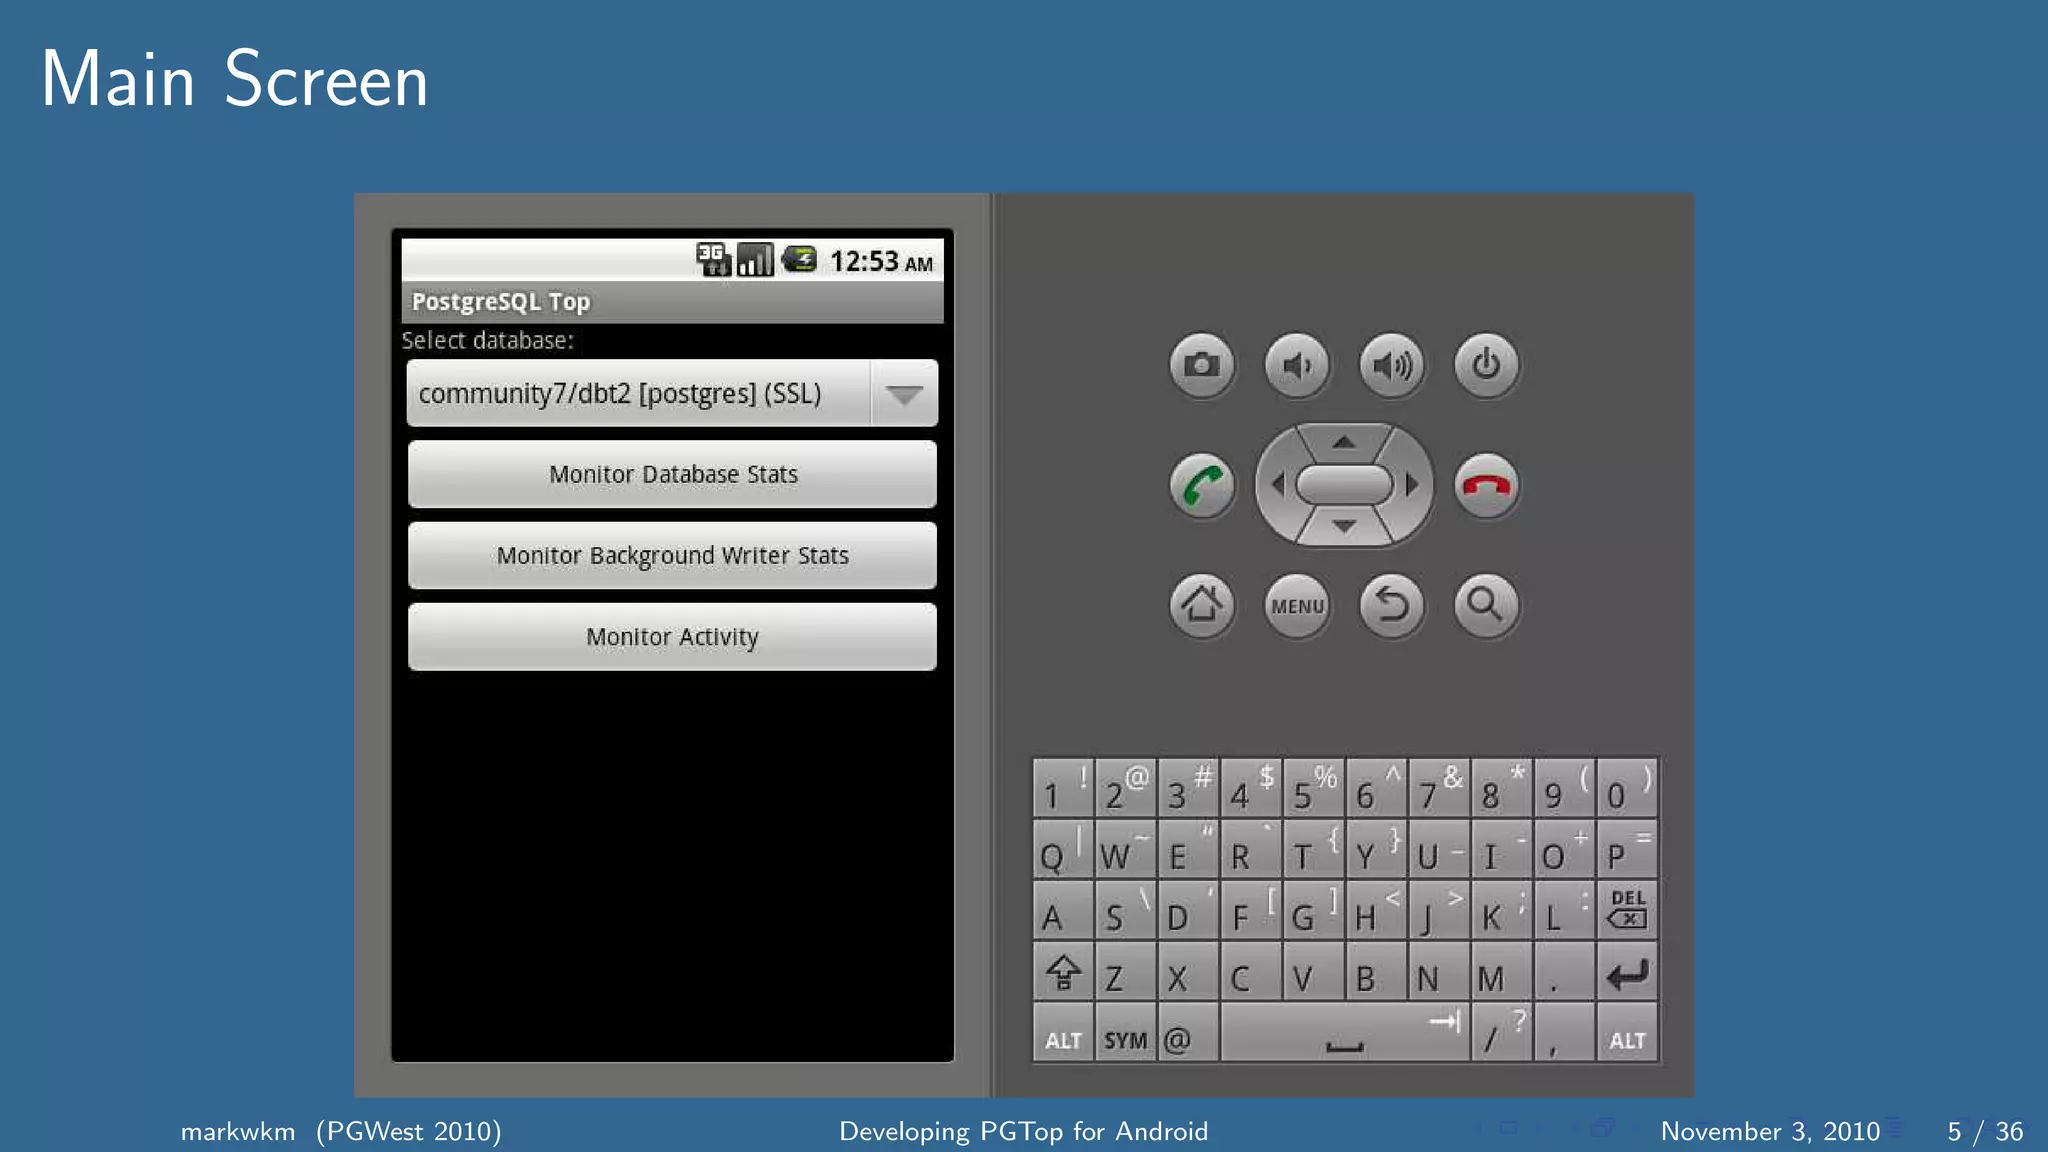Click the D-pad down arrow

click(x=1344, y=527)
